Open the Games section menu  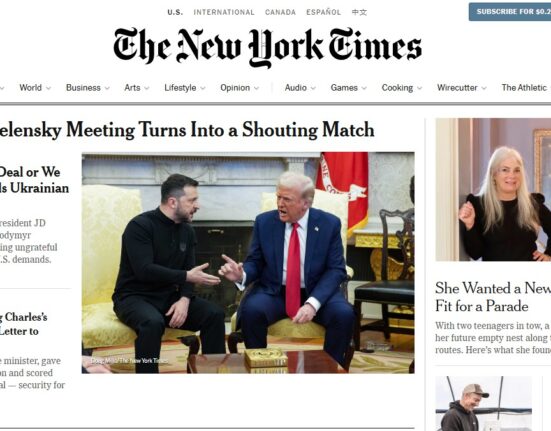click(348, 88)
